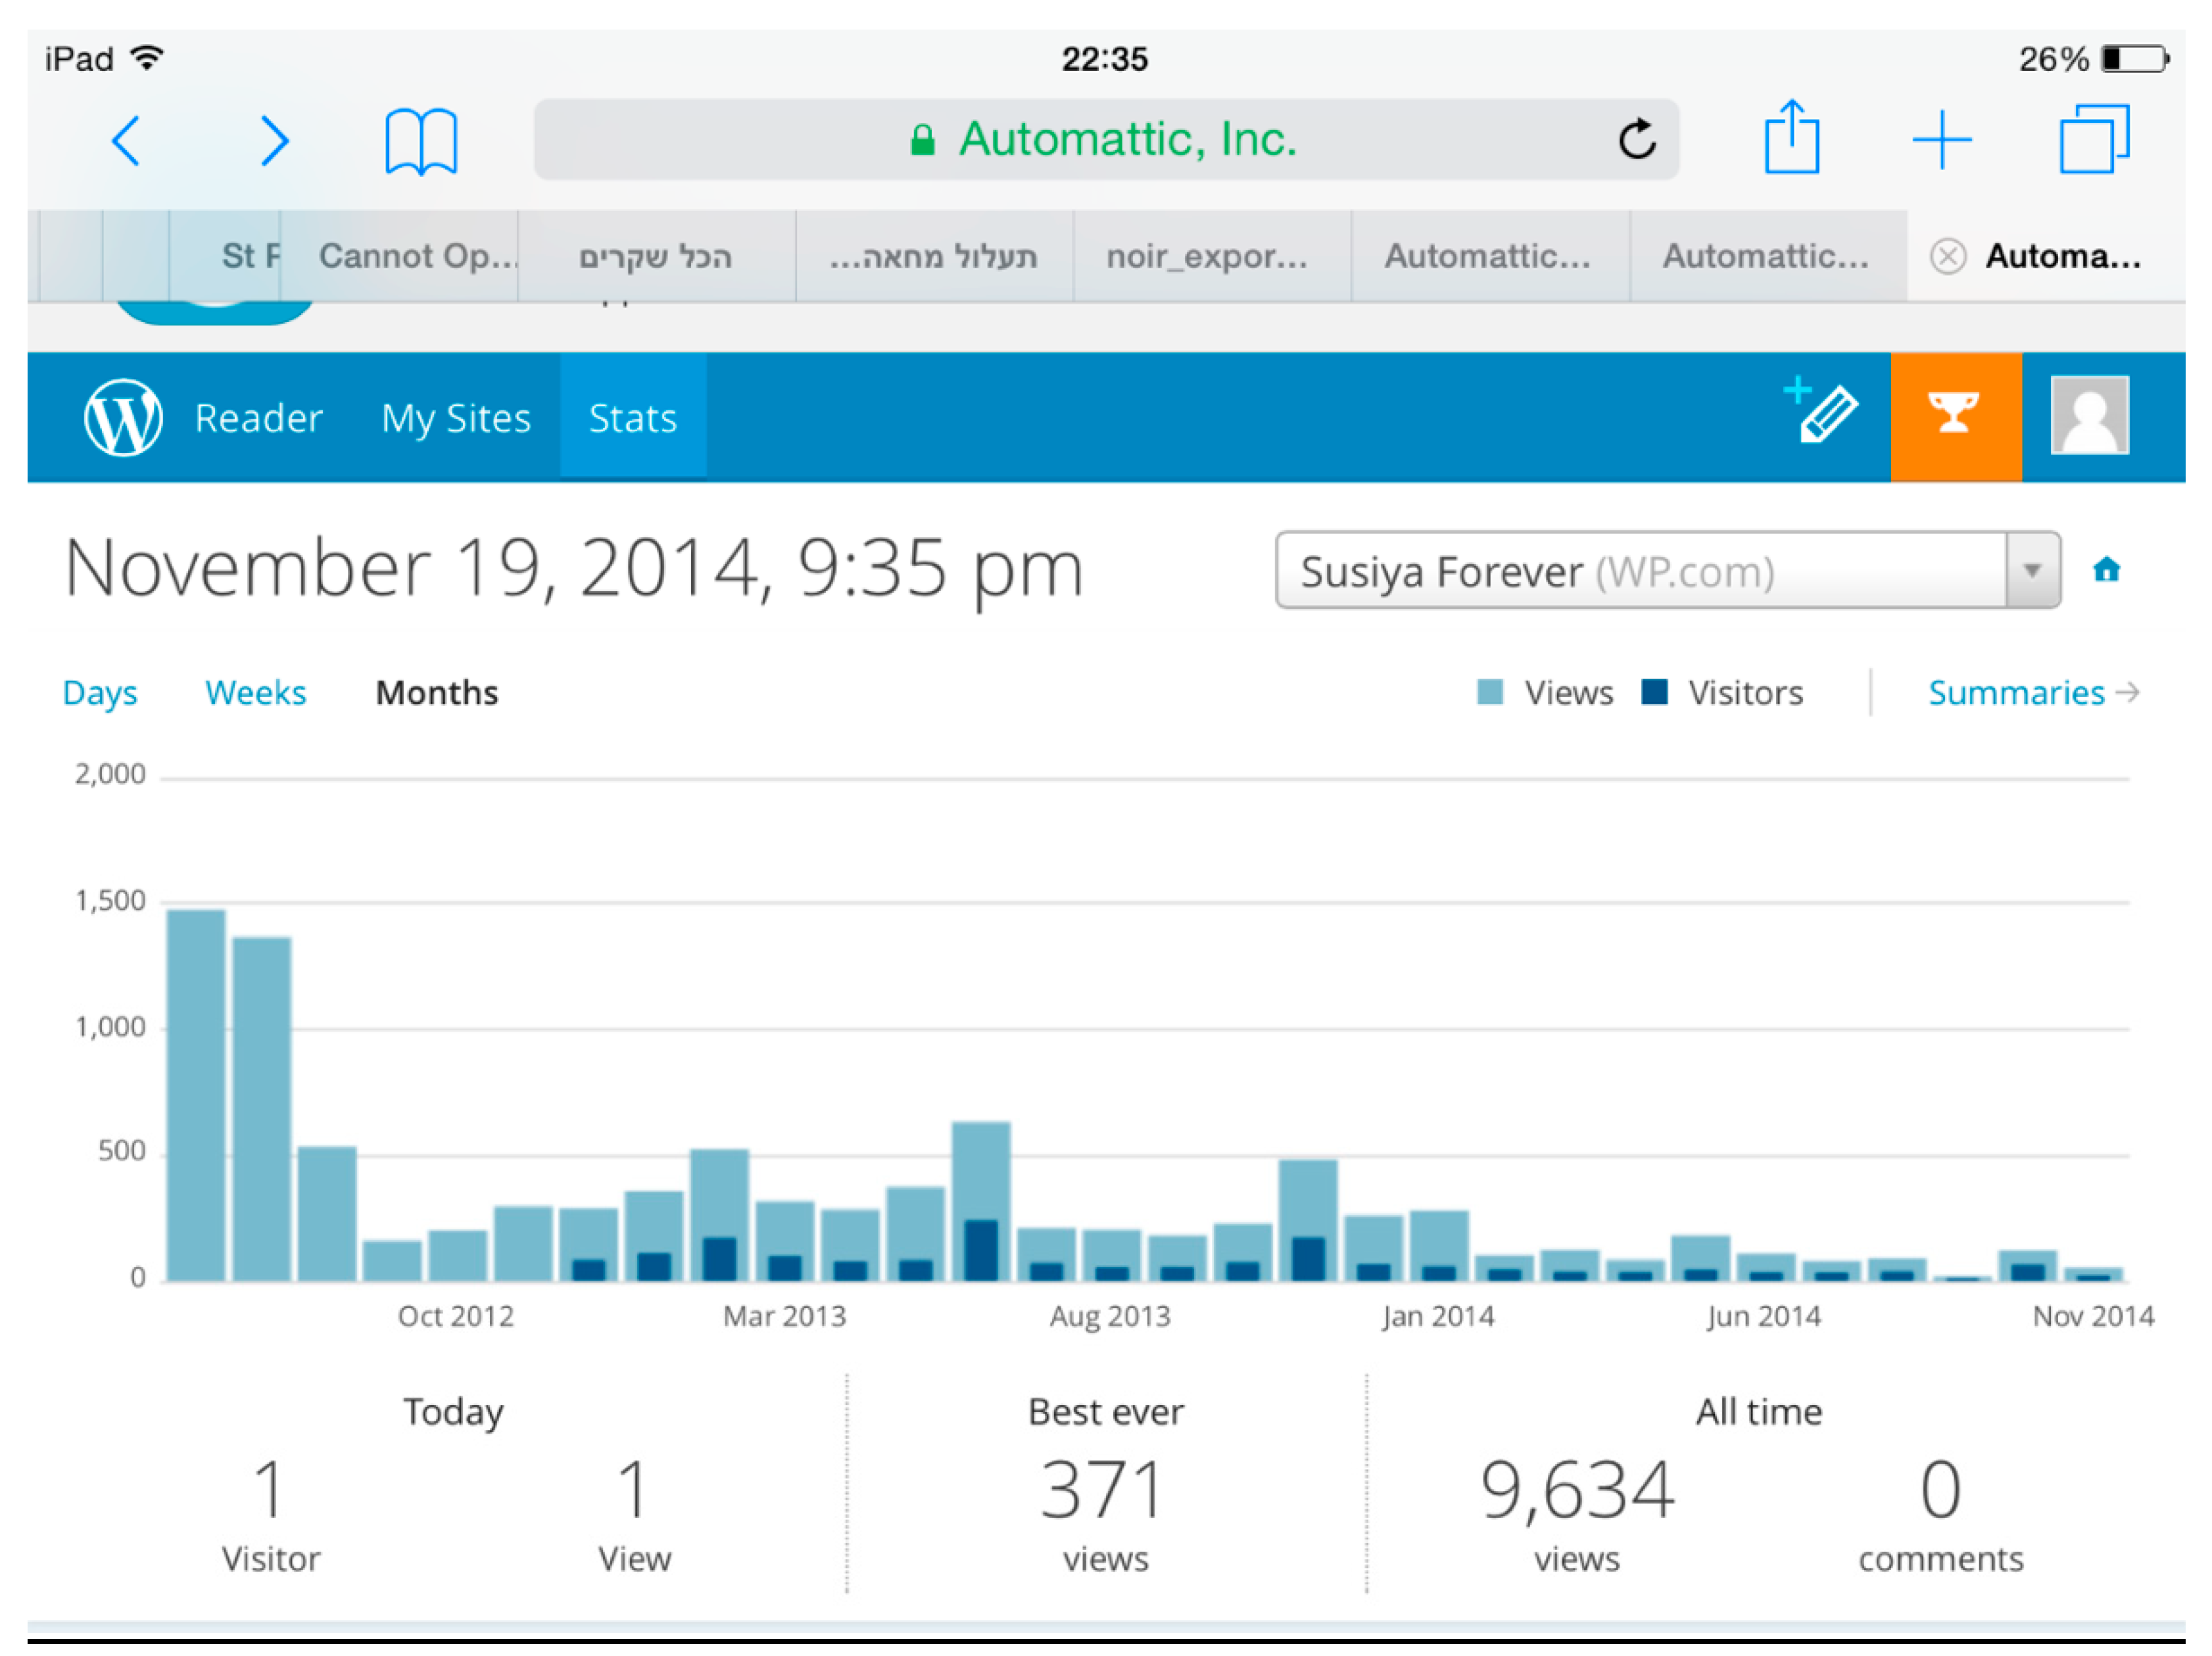2212x1656 pixels.
Task: Close the active Automa... tab
Action: pos(1947,257)
